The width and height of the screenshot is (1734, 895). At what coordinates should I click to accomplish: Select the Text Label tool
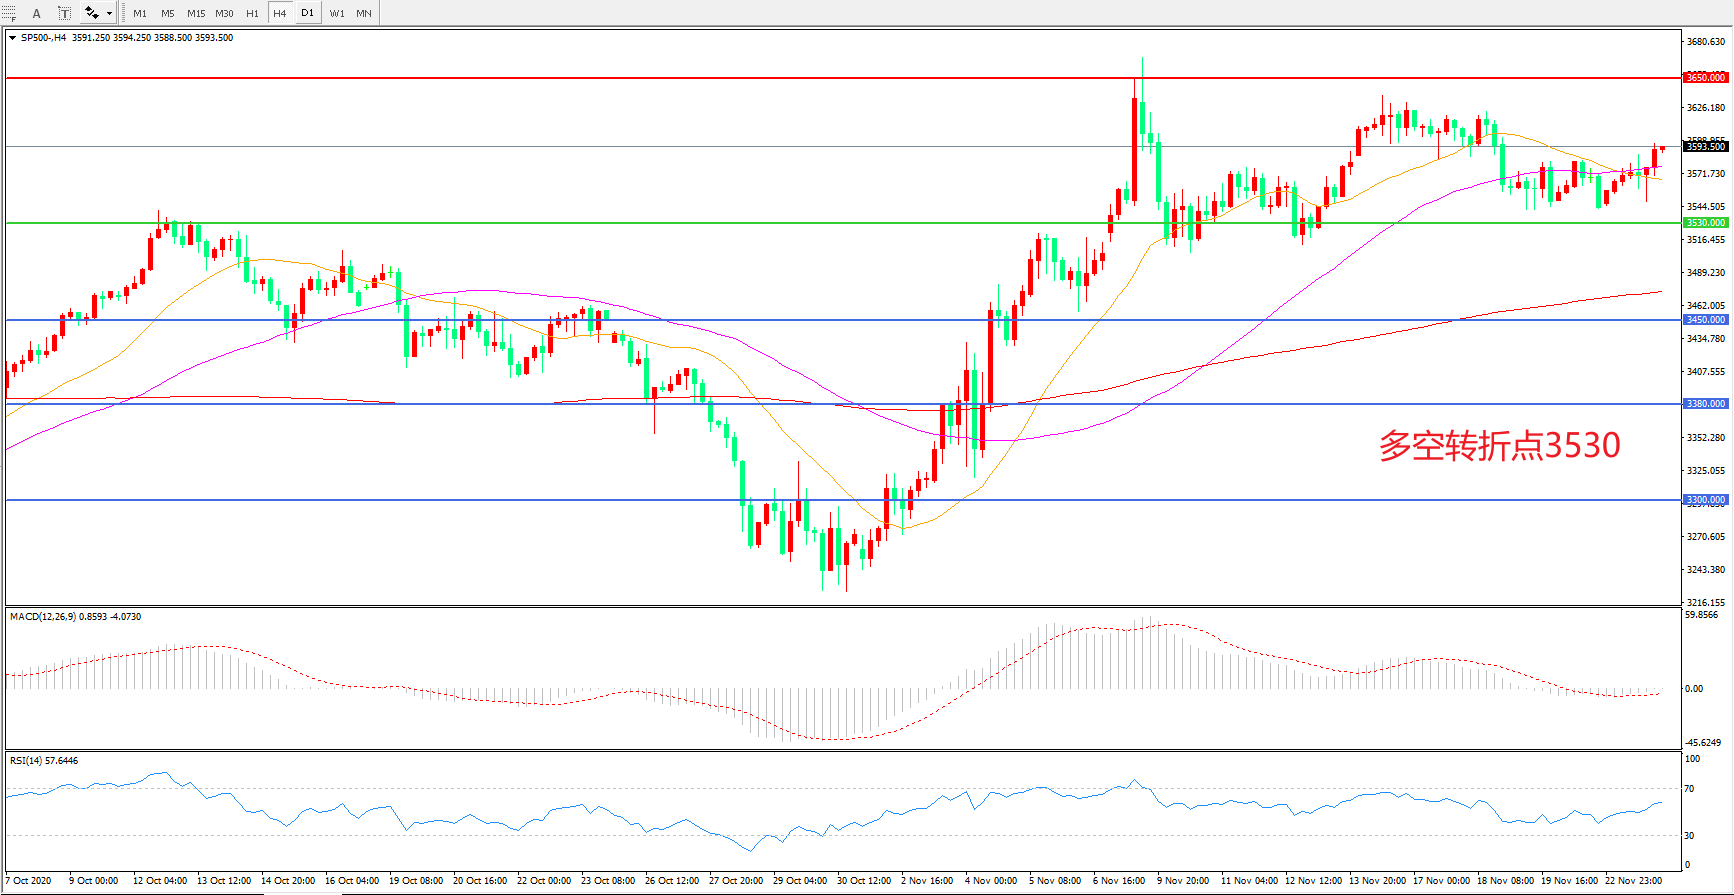pyautogui.click(x=64, y=13)
